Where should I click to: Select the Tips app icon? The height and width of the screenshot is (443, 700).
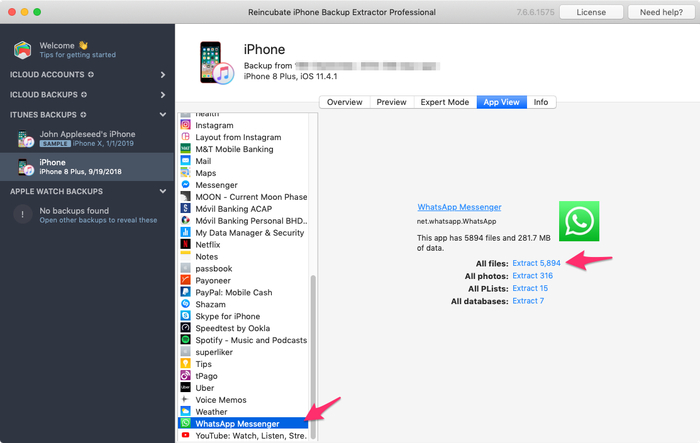coord(185,364)
